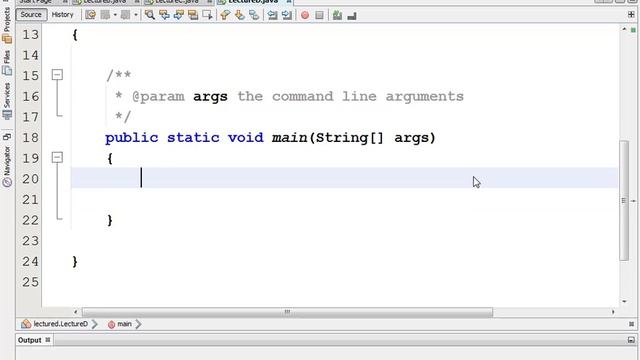Screen dimensions: 640x360
Task: Switch to the Source view
Action: [x=31, y=15]
